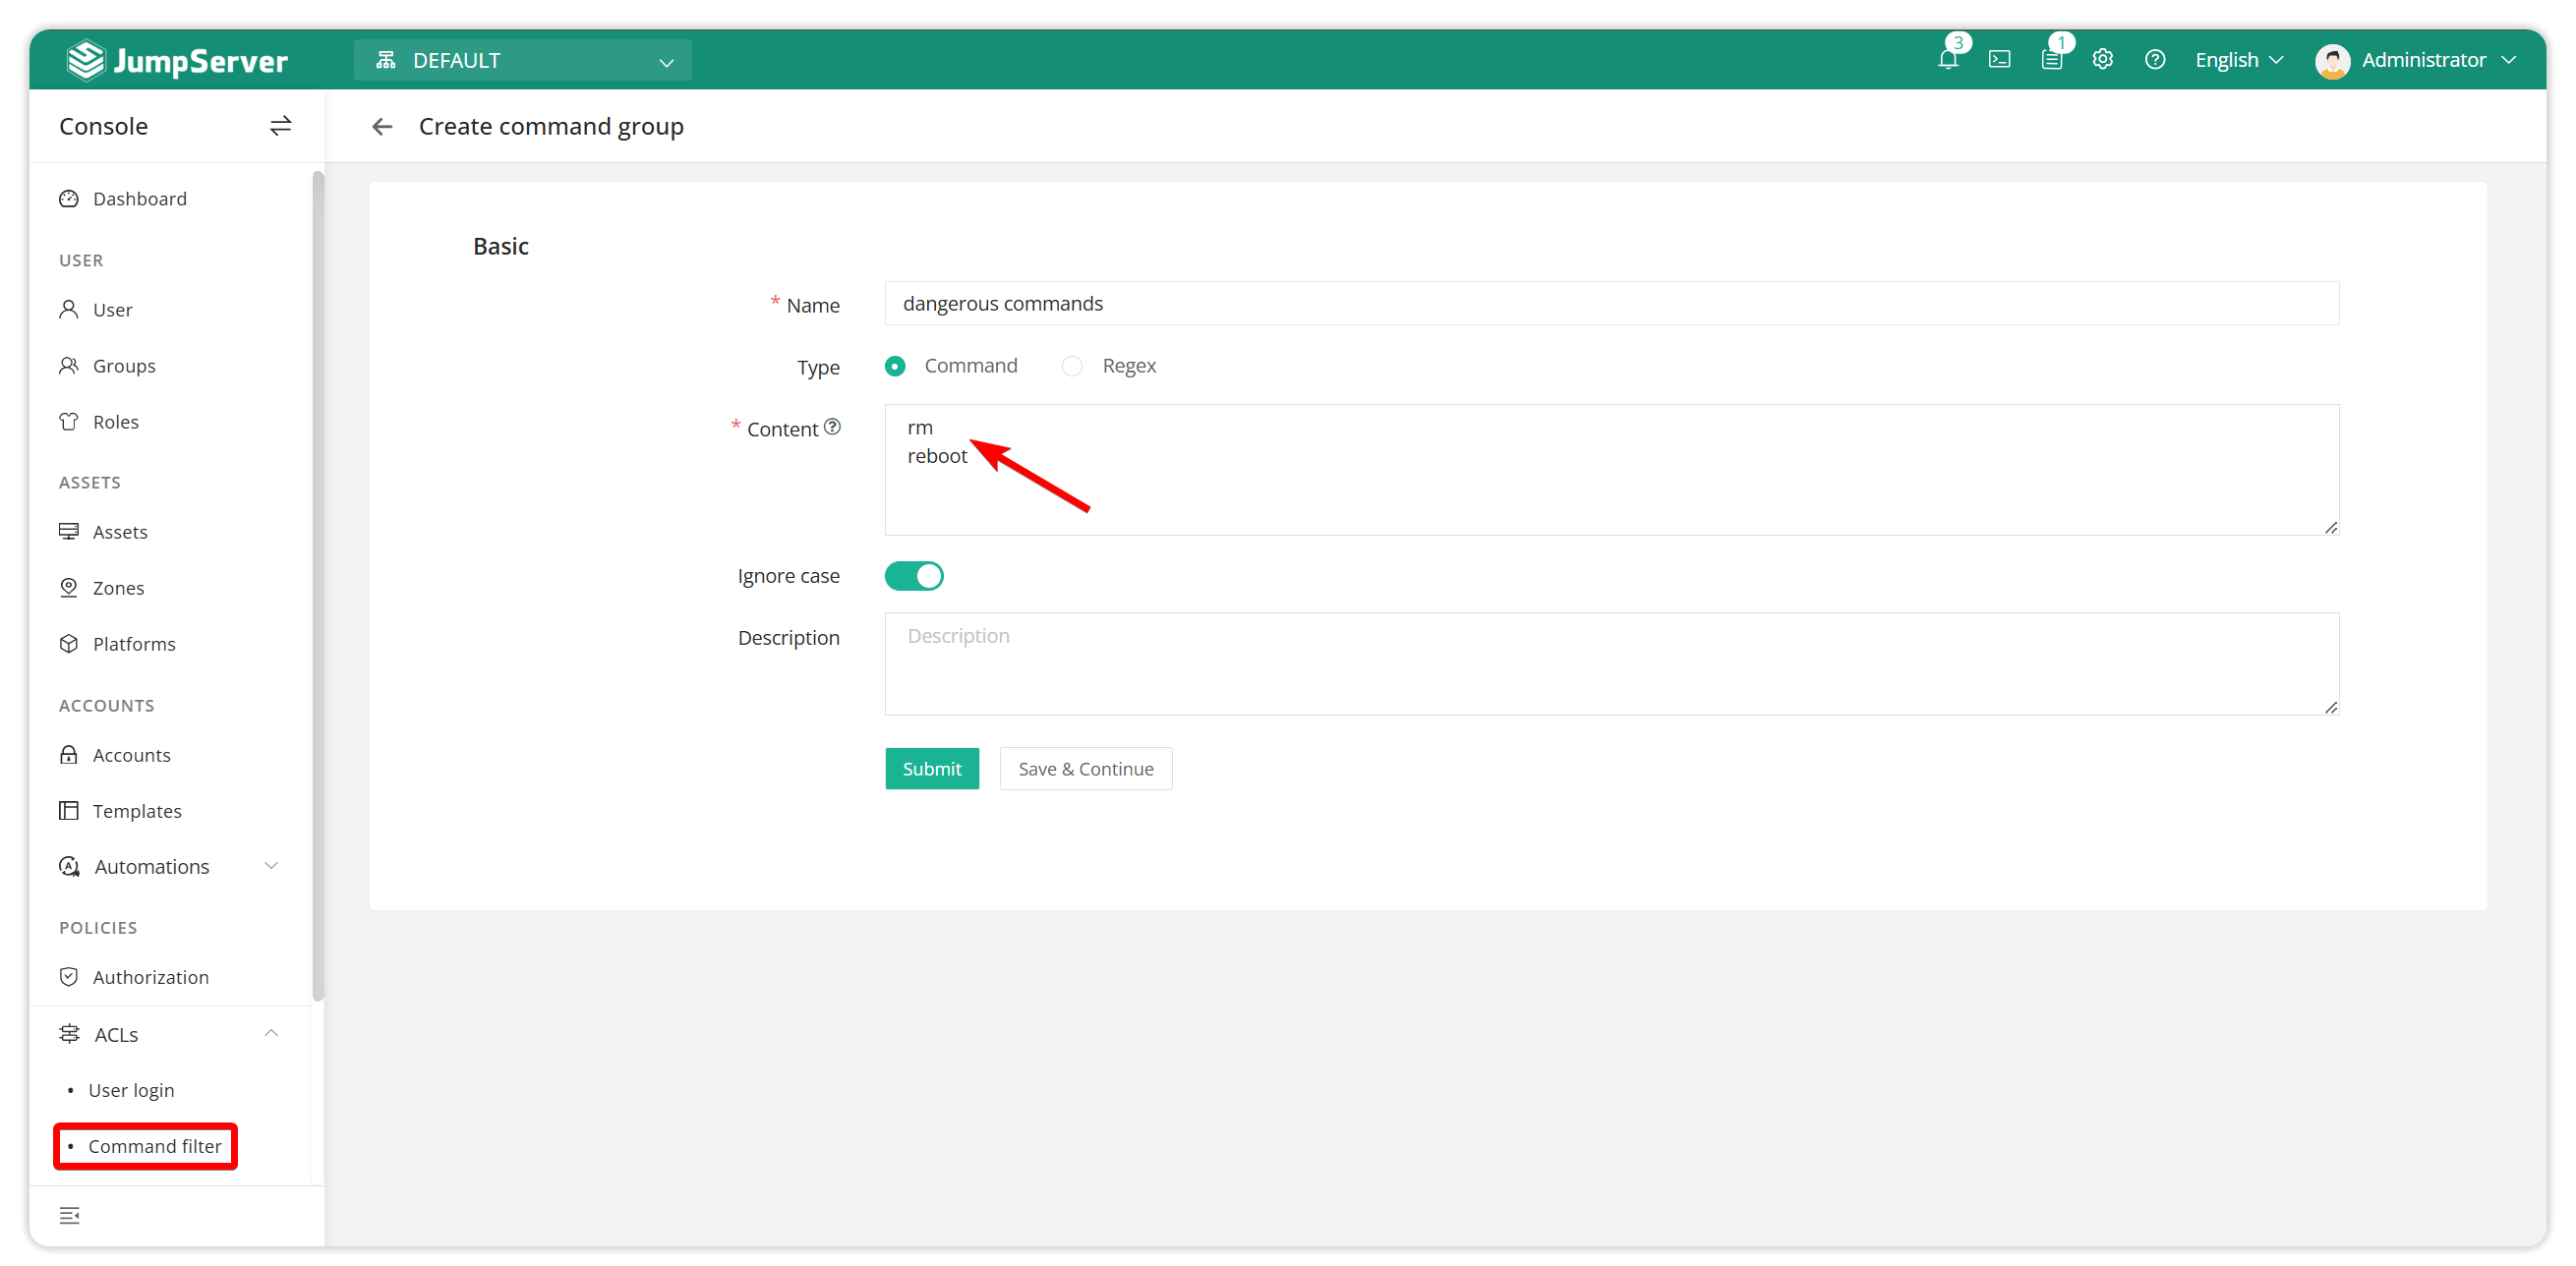Collapse the sidebar with the bottom menu icon
The height and width of the screenshot is (1266, 2576).
pyautogui.click(x=70, y=1215)
